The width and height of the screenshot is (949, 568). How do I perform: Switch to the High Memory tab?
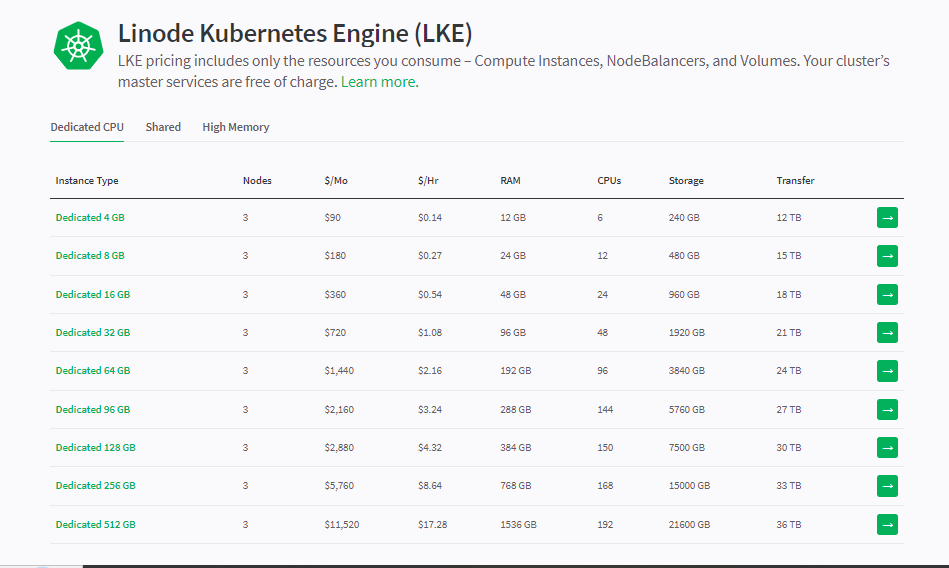click(235, 127)
